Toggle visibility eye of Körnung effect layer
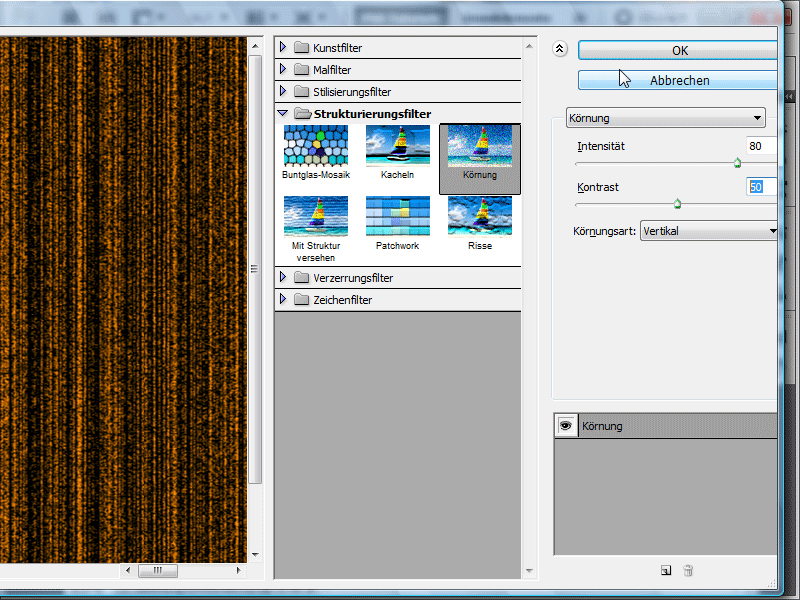Screen dimensions: 800x600 [x=566, y=426]
